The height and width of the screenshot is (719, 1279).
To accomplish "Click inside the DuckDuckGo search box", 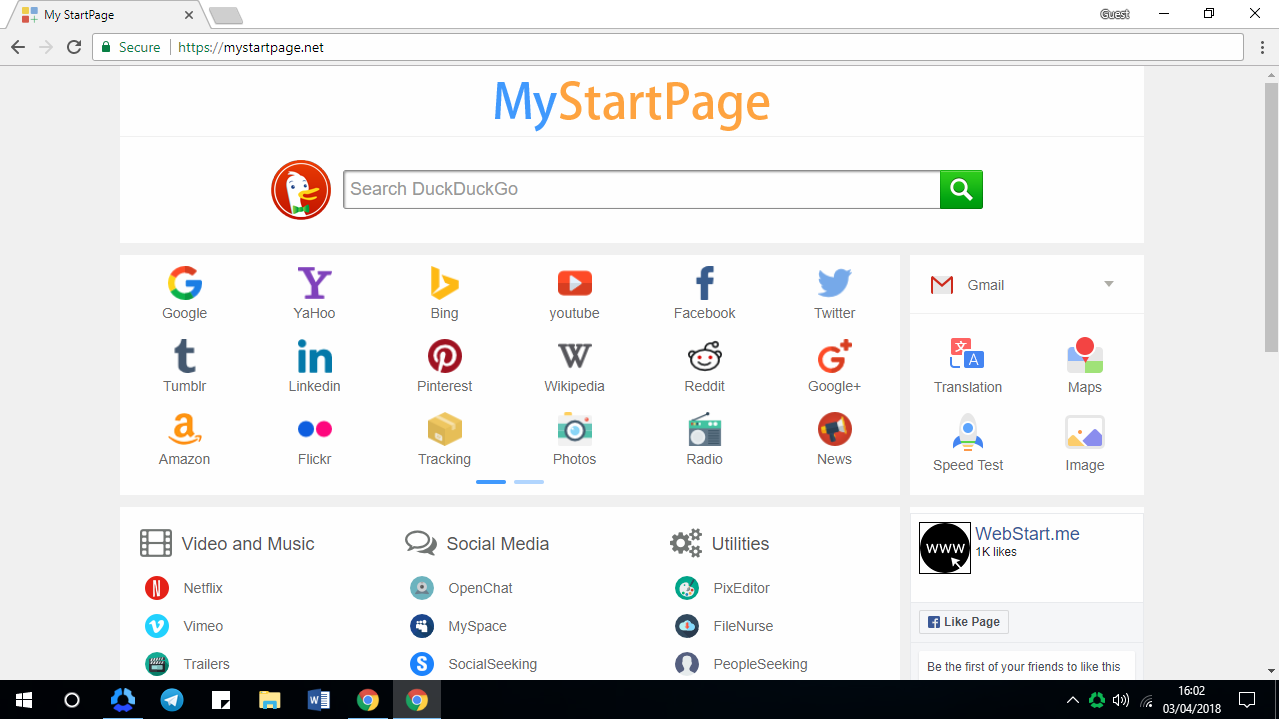I will pos(640,189).
